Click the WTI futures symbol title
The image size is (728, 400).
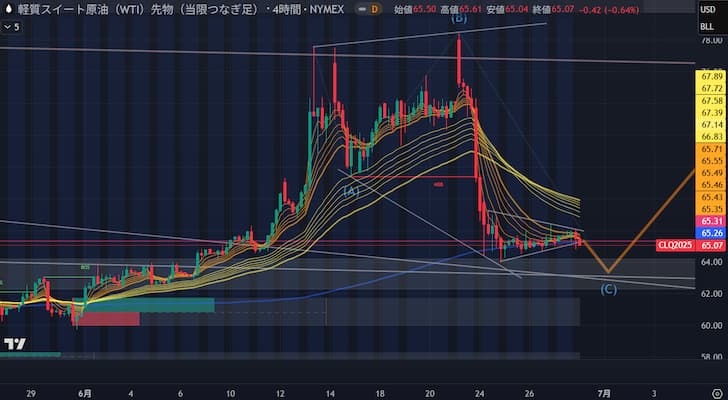tap(137, 9)
